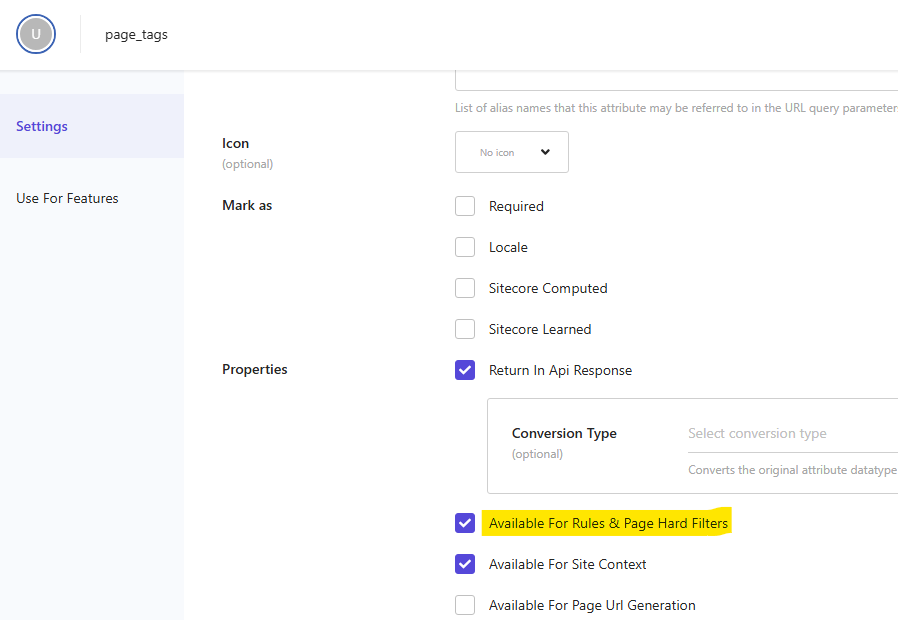This screenshot has width=898, height=620.
Task: Switch to Use For Features tab
Action: pos(67,198)
